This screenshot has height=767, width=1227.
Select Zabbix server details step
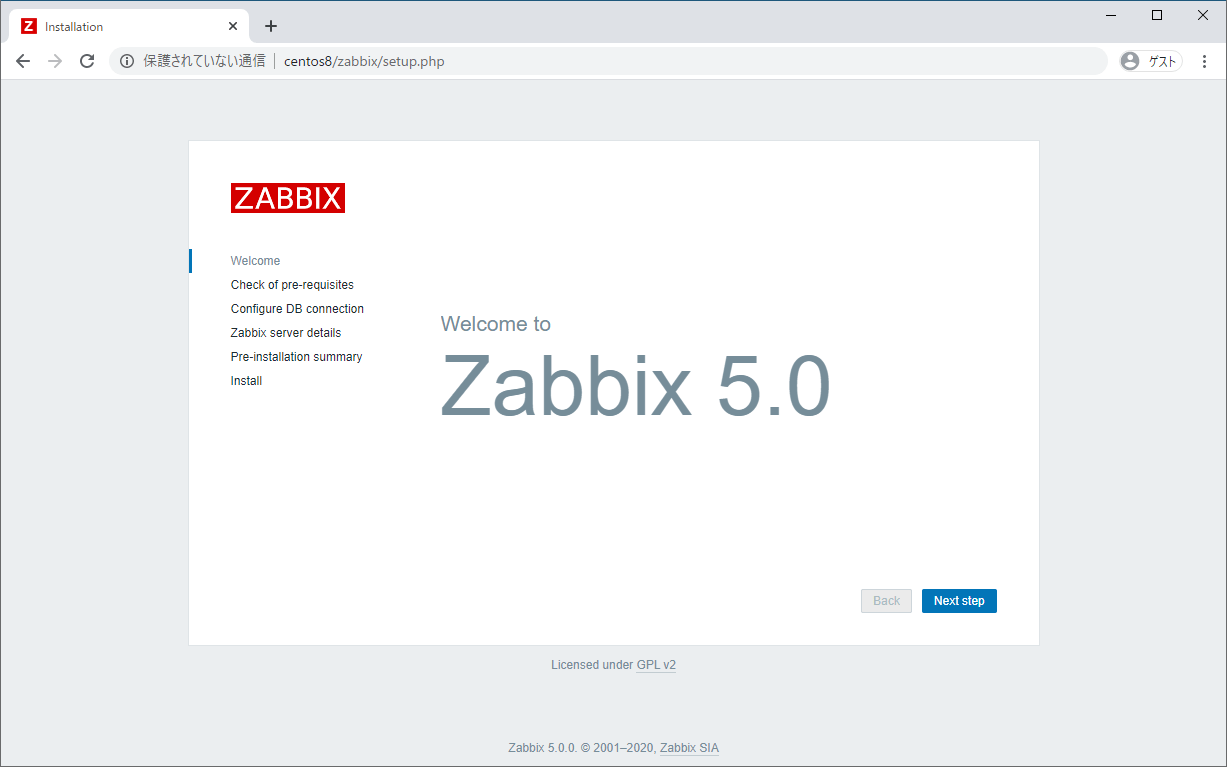tap(286, 333)
